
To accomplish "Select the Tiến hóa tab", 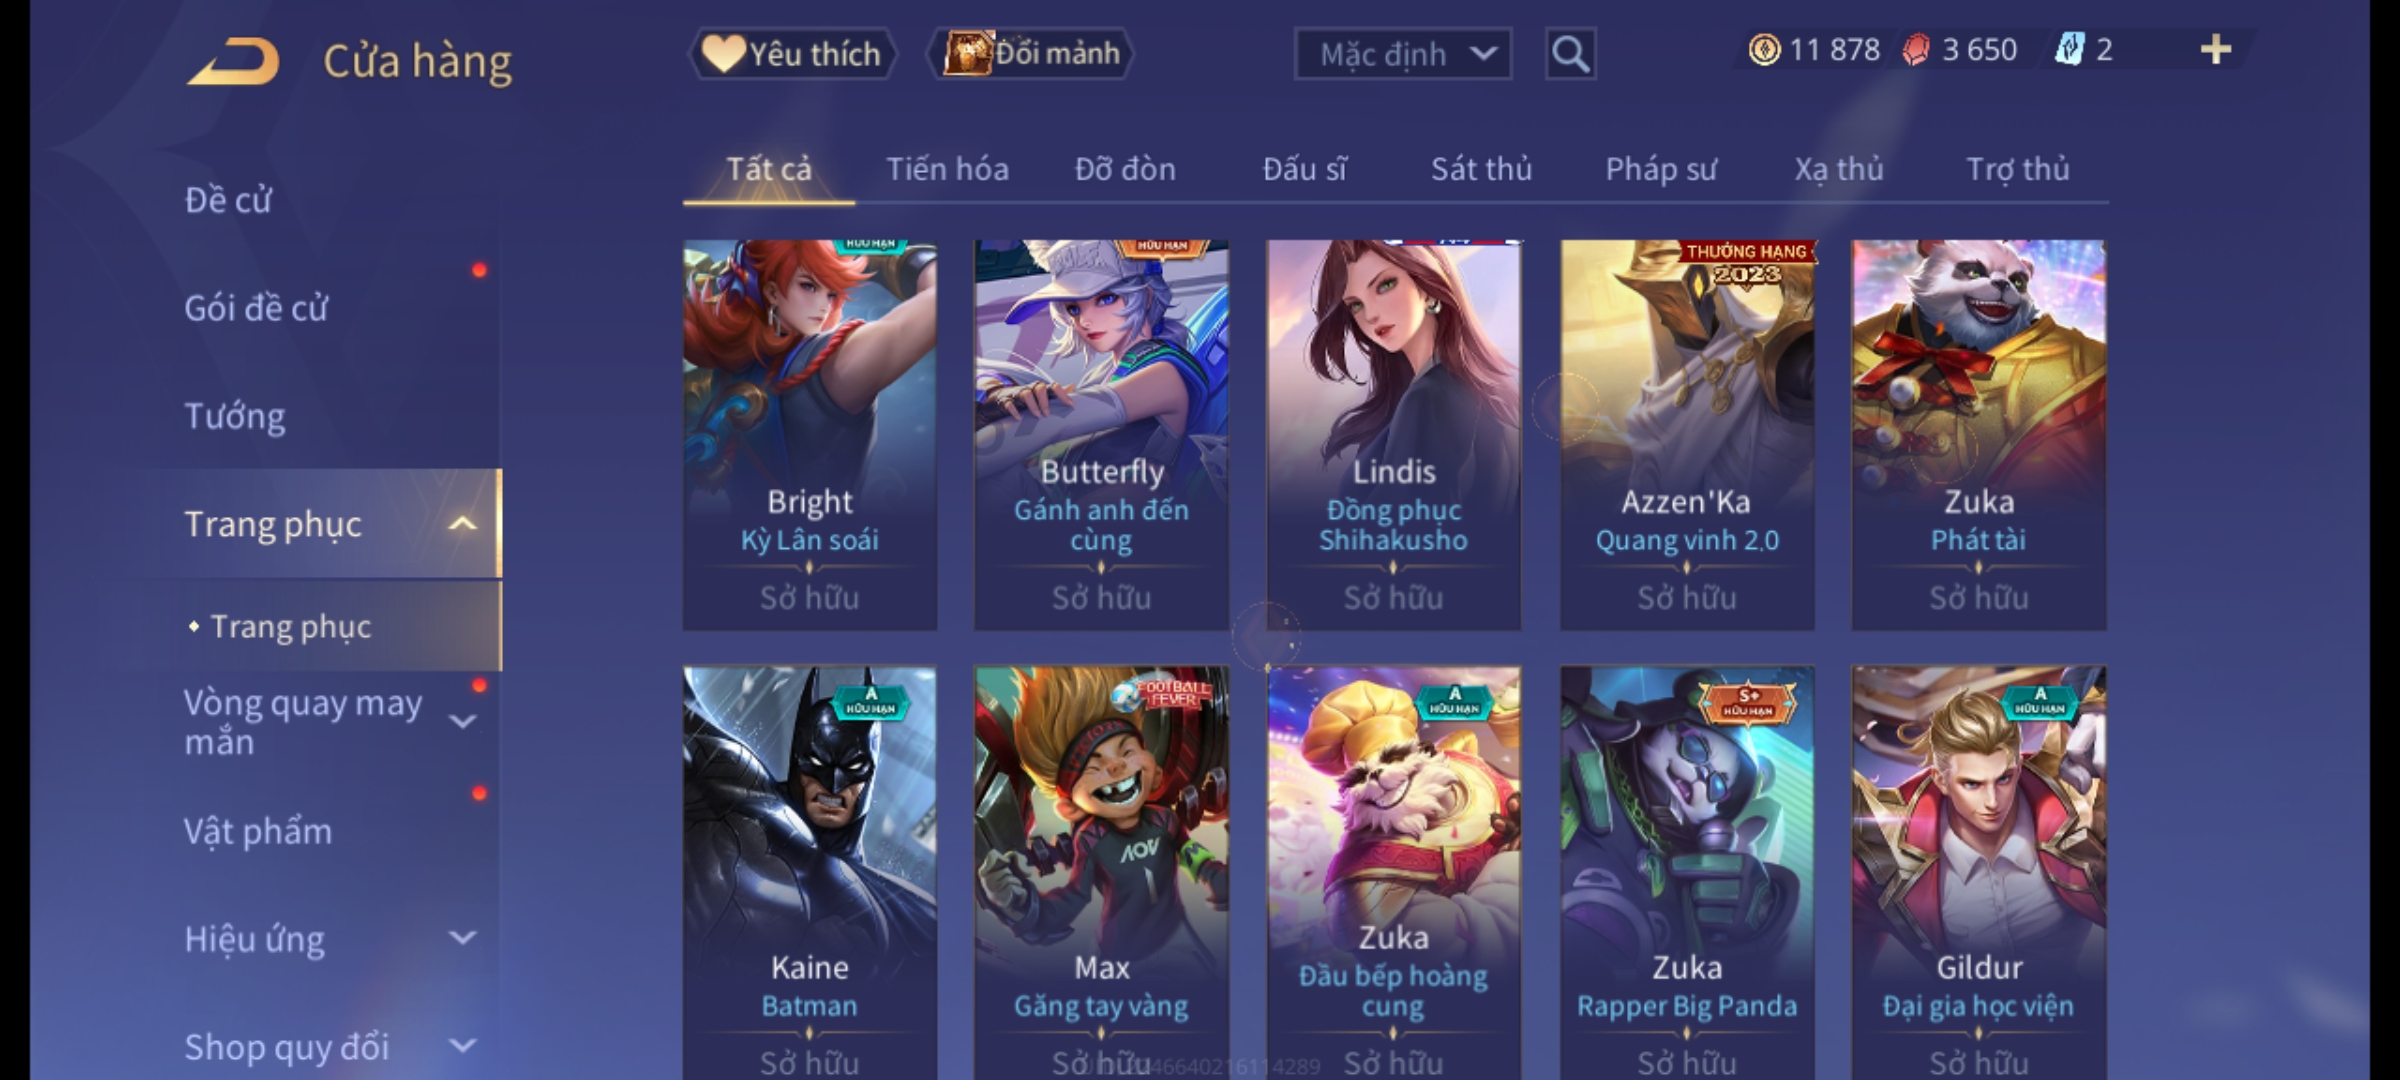I will [x=947, y=169].
